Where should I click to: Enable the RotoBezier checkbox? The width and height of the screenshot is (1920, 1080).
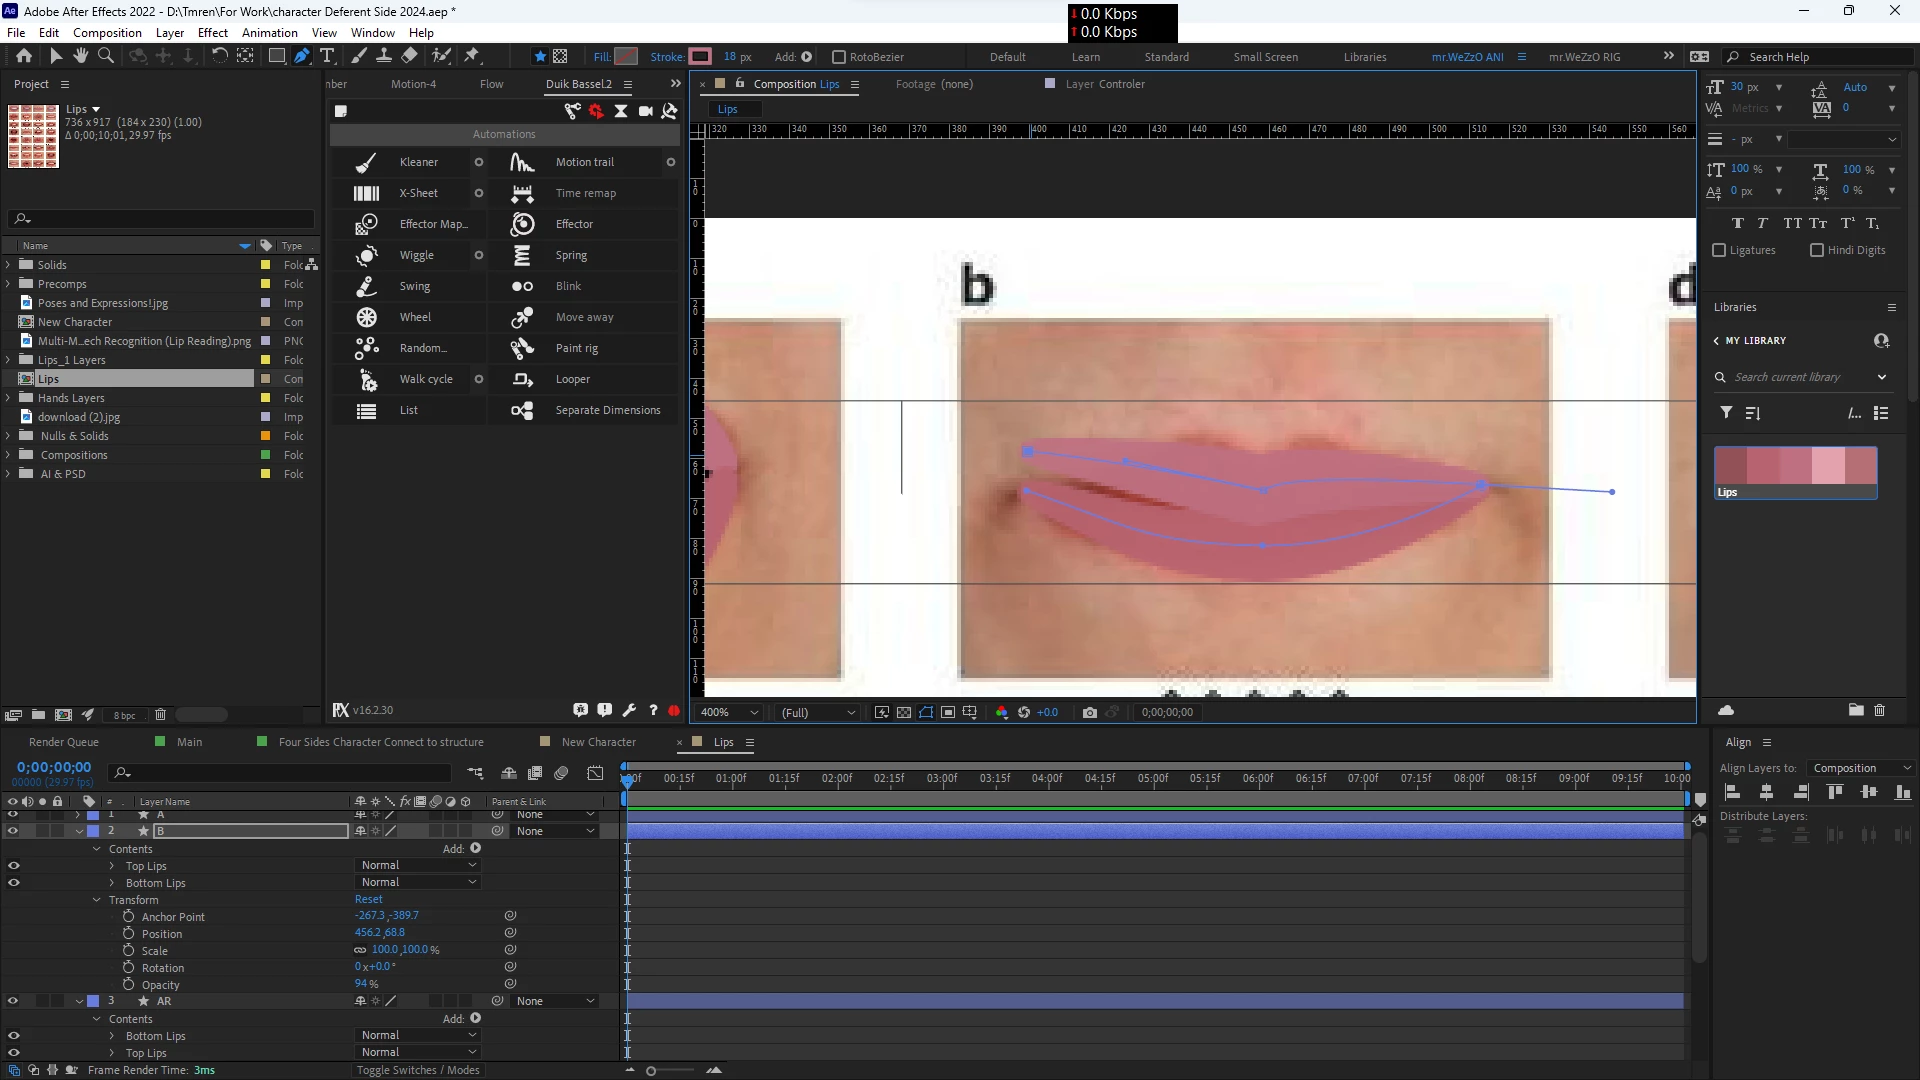point(839,57)
